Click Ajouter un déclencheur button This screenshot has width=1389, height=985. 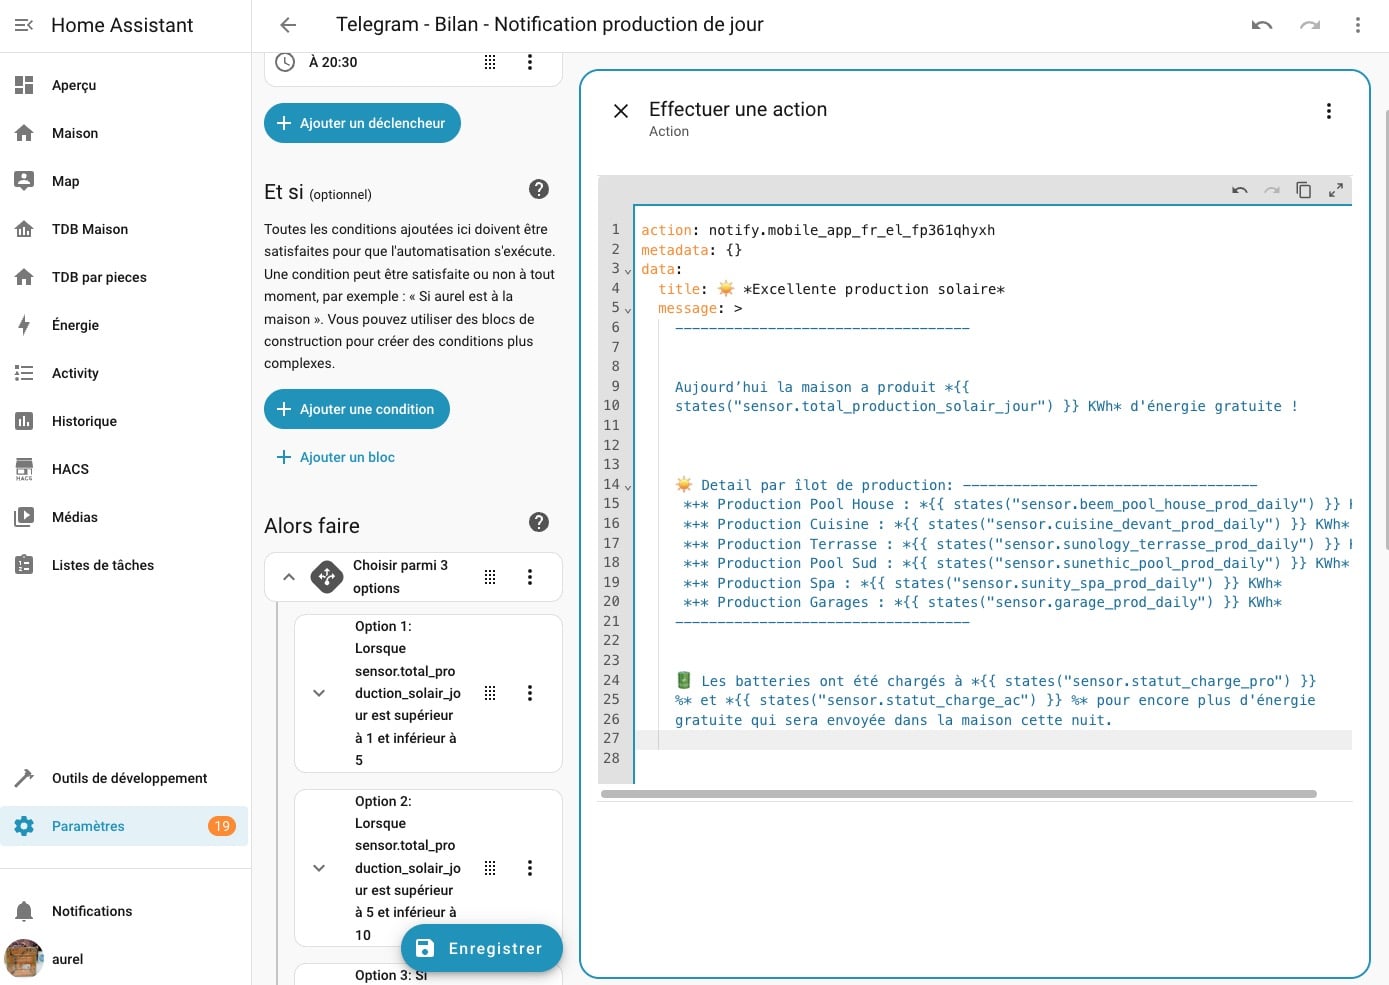click(362, 123)
